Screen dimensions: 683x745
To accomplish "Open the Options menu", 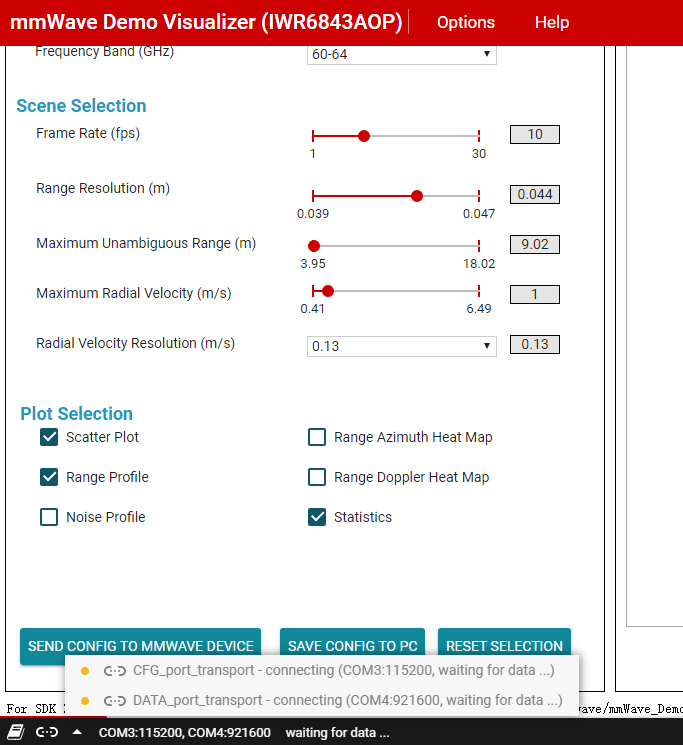I will coord(465,22).
